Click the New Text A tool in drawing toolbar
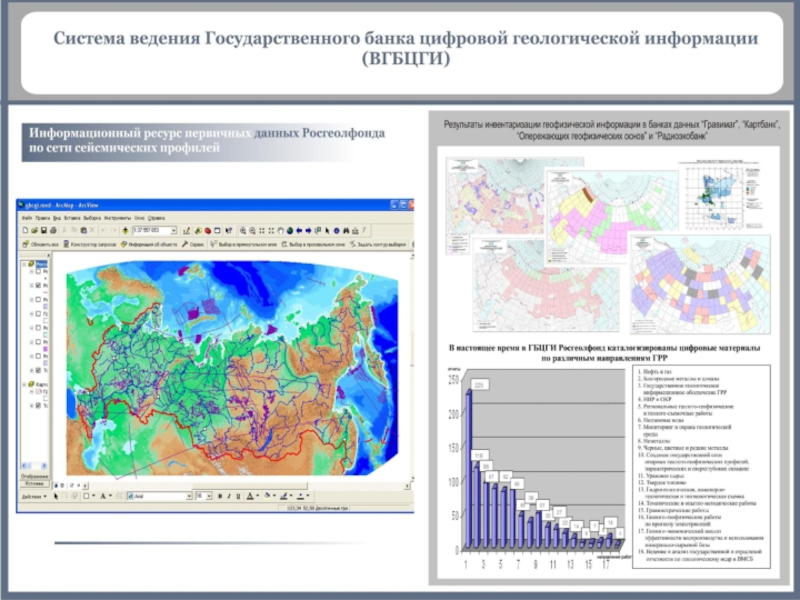Viewport: 800px width, 600px height. coord(103,496)
